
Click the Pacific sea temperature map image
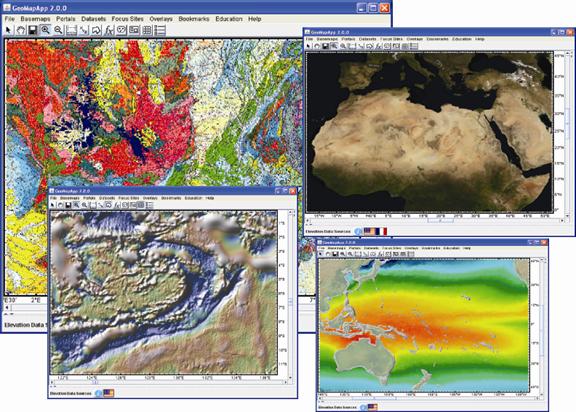pyautogui.click(x=424, y=325)
